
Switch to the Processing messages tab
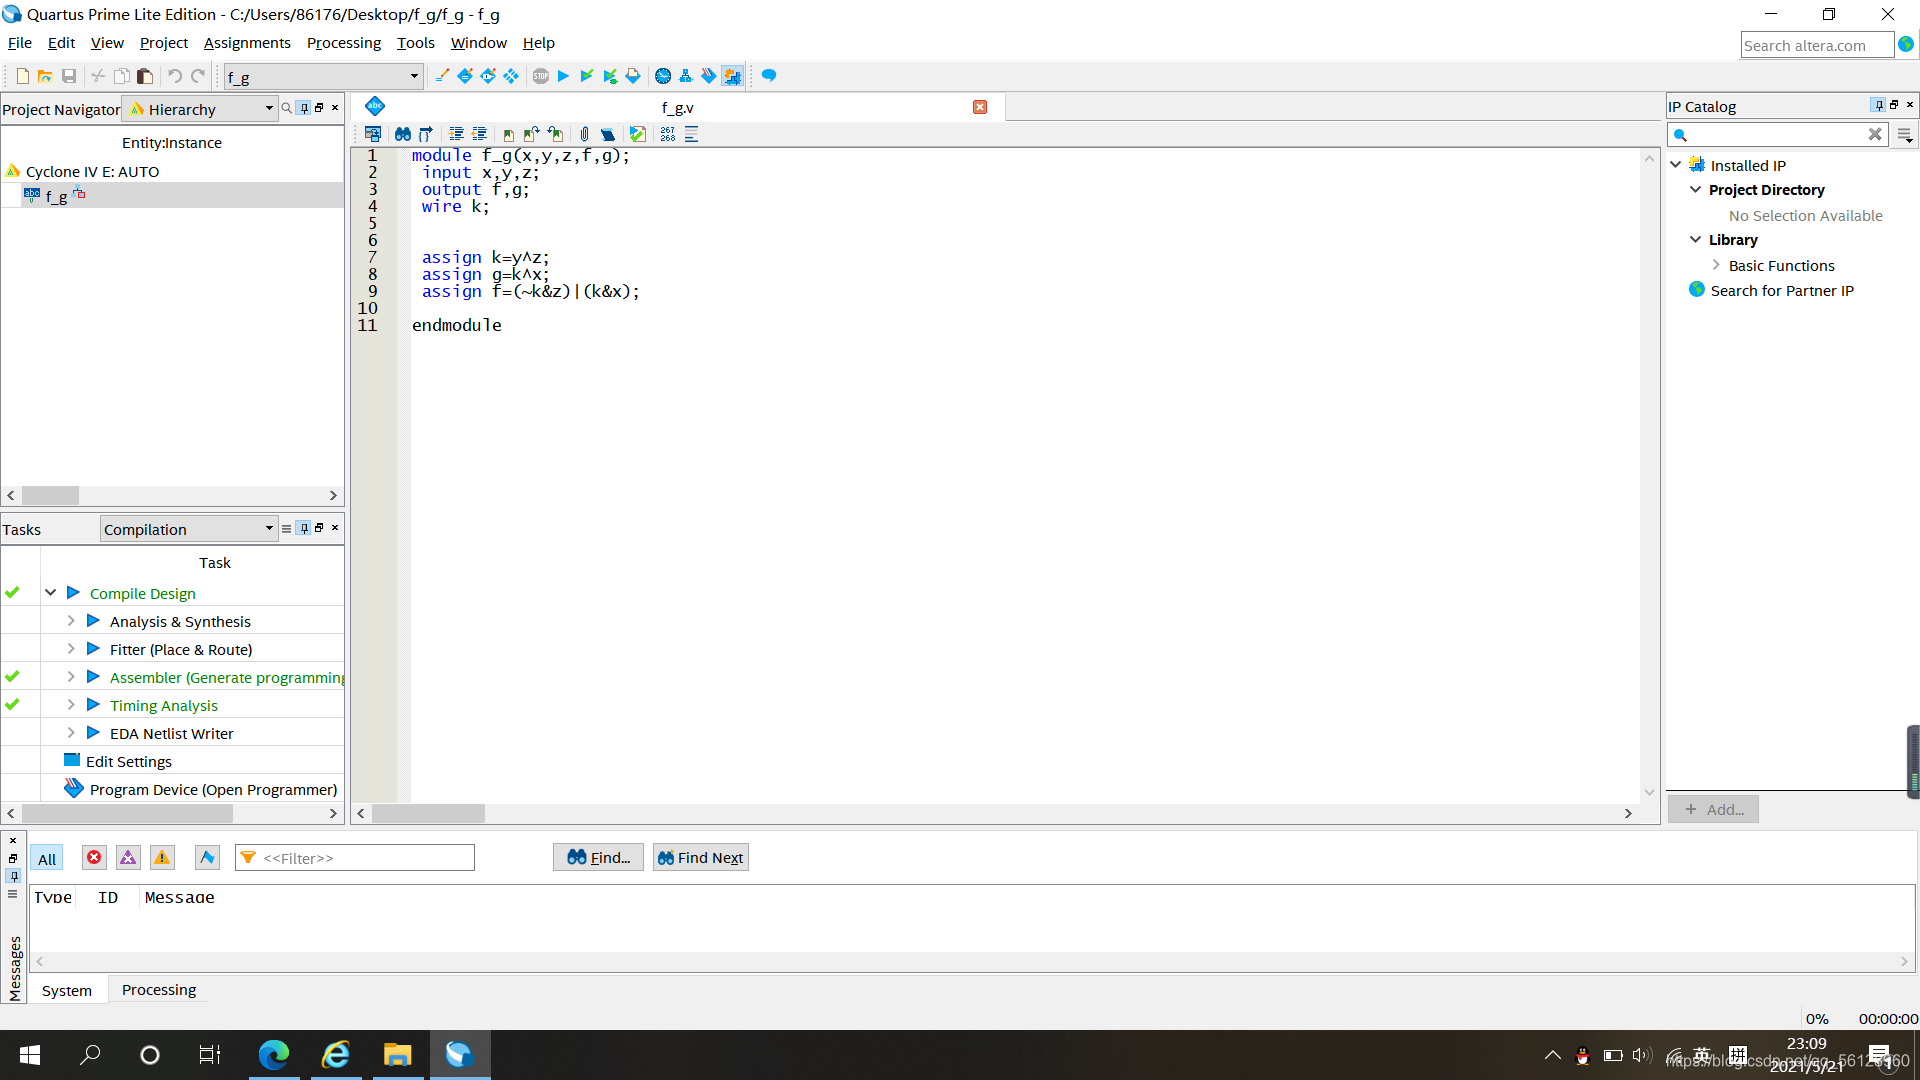coord(159,990)
